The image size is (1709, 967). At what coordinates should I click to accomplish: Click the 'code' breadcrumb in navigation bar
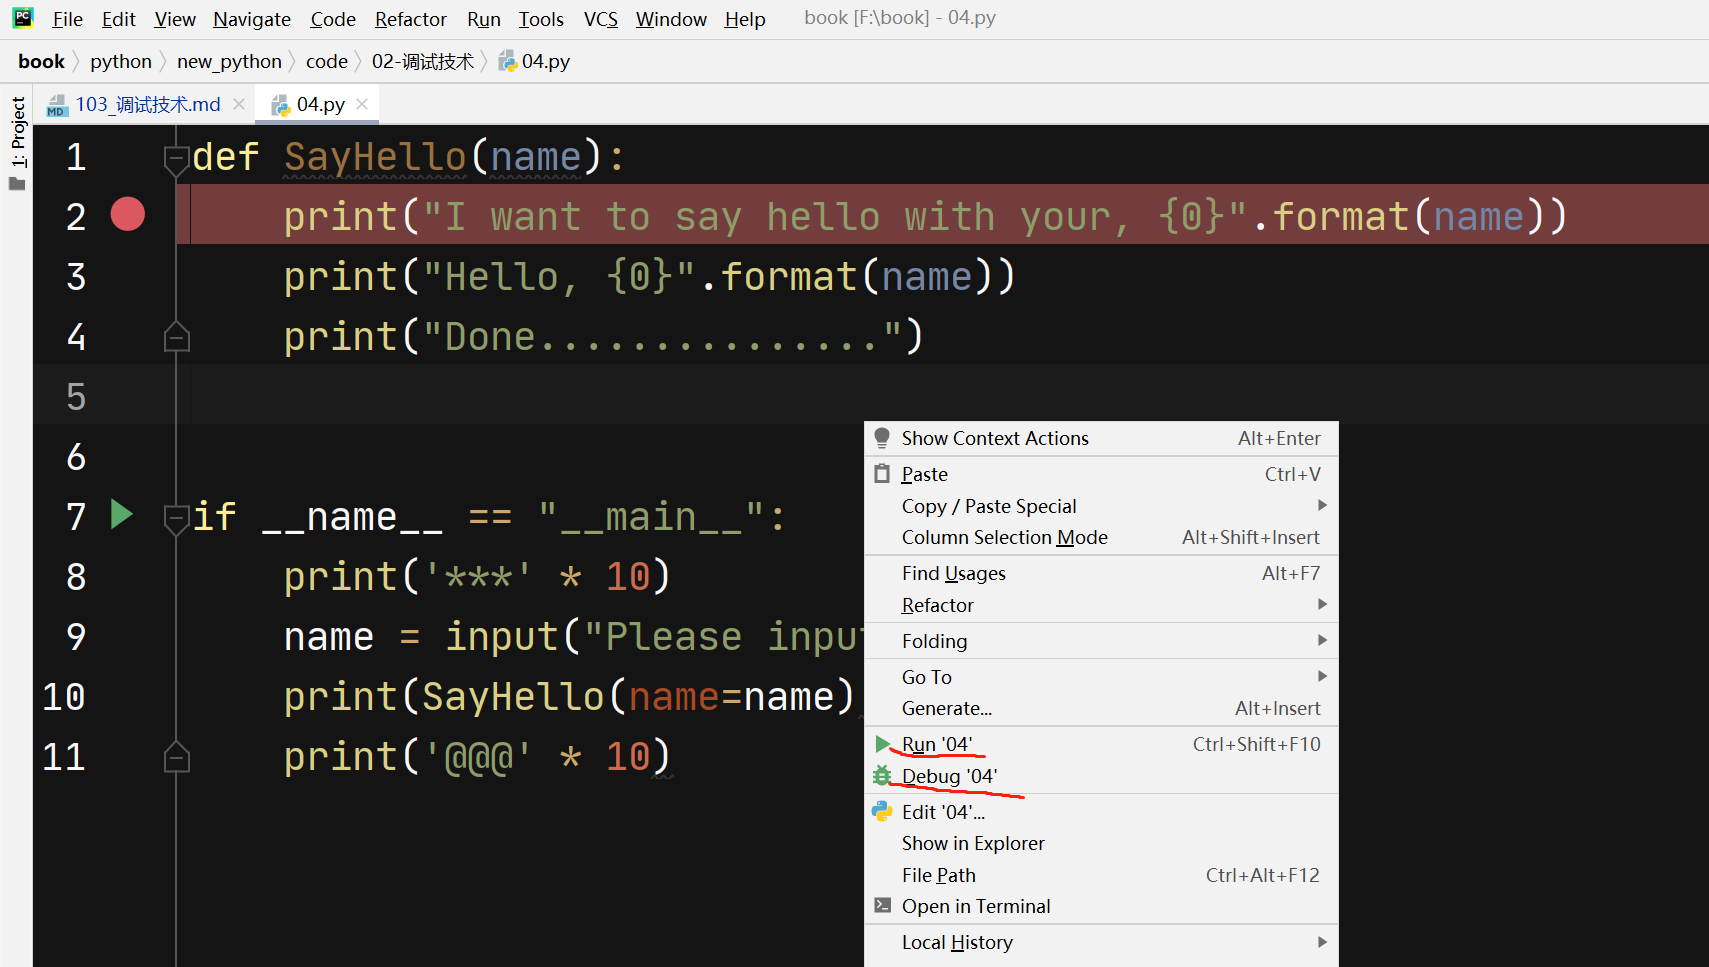[326, 62]
